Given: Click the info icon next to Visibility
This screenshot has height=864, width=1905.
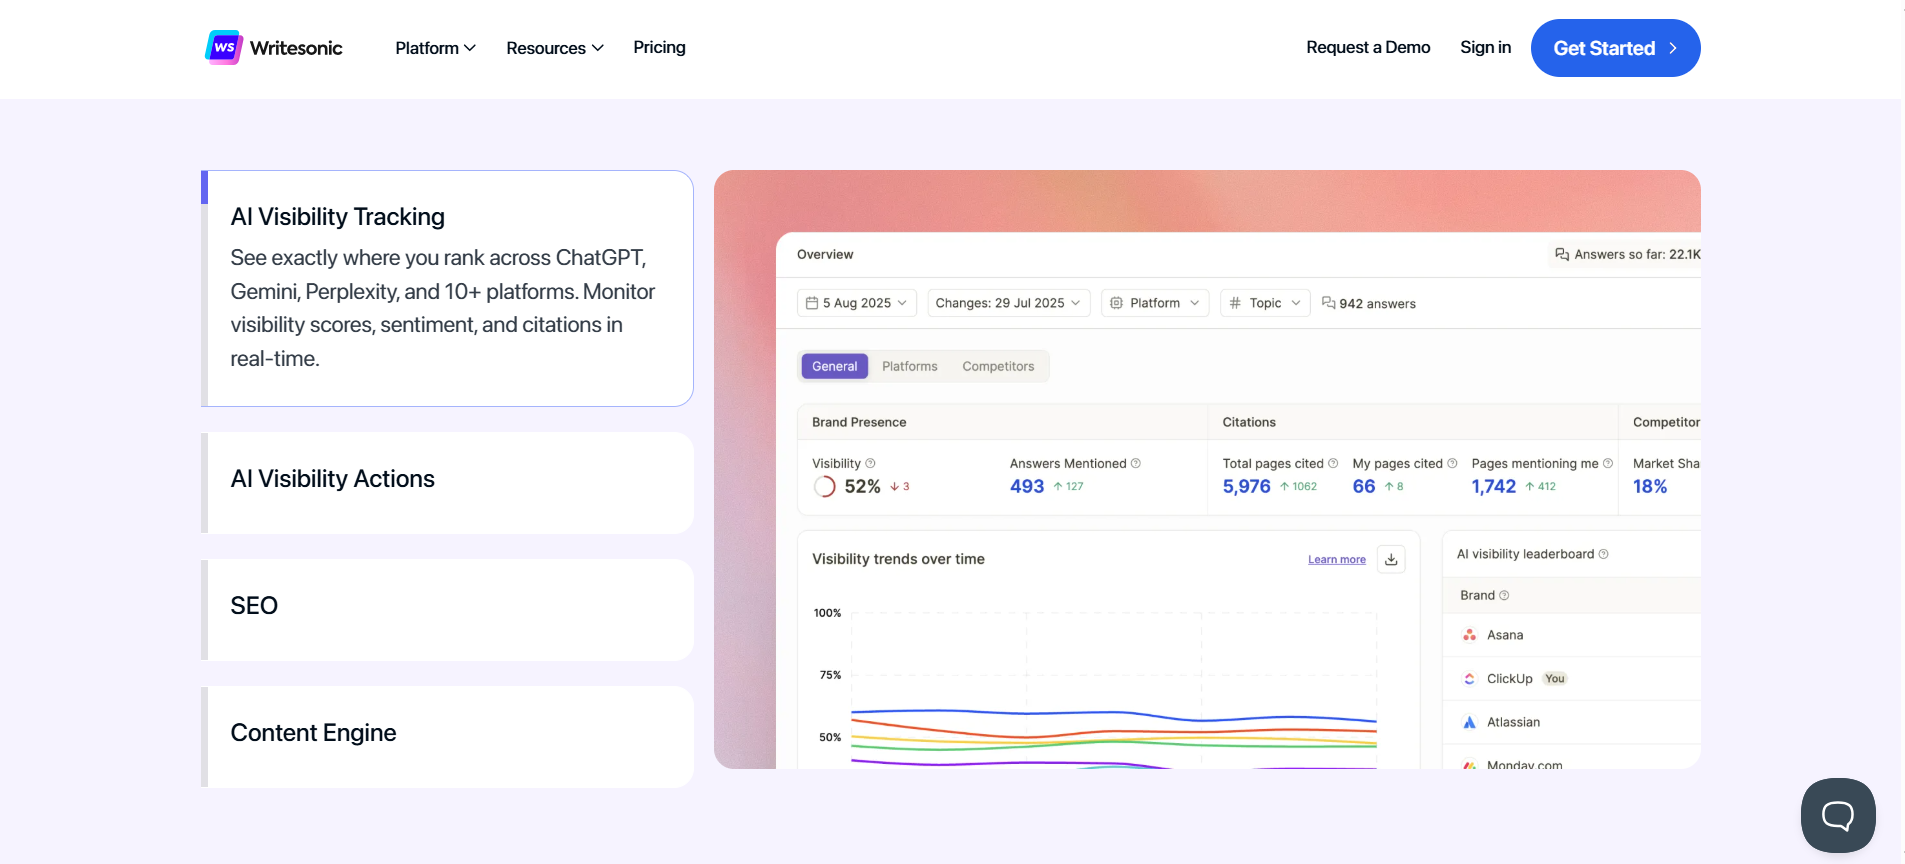Looking at the screenshot, I should coord(870,463).
